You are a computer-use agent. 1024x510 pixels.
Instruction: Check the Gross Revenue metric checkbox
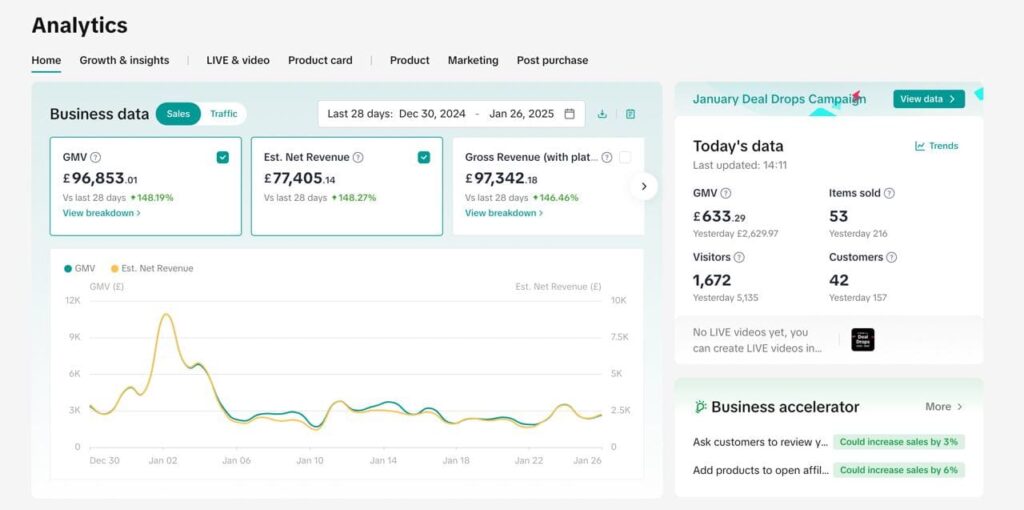[x=625, y=157]
